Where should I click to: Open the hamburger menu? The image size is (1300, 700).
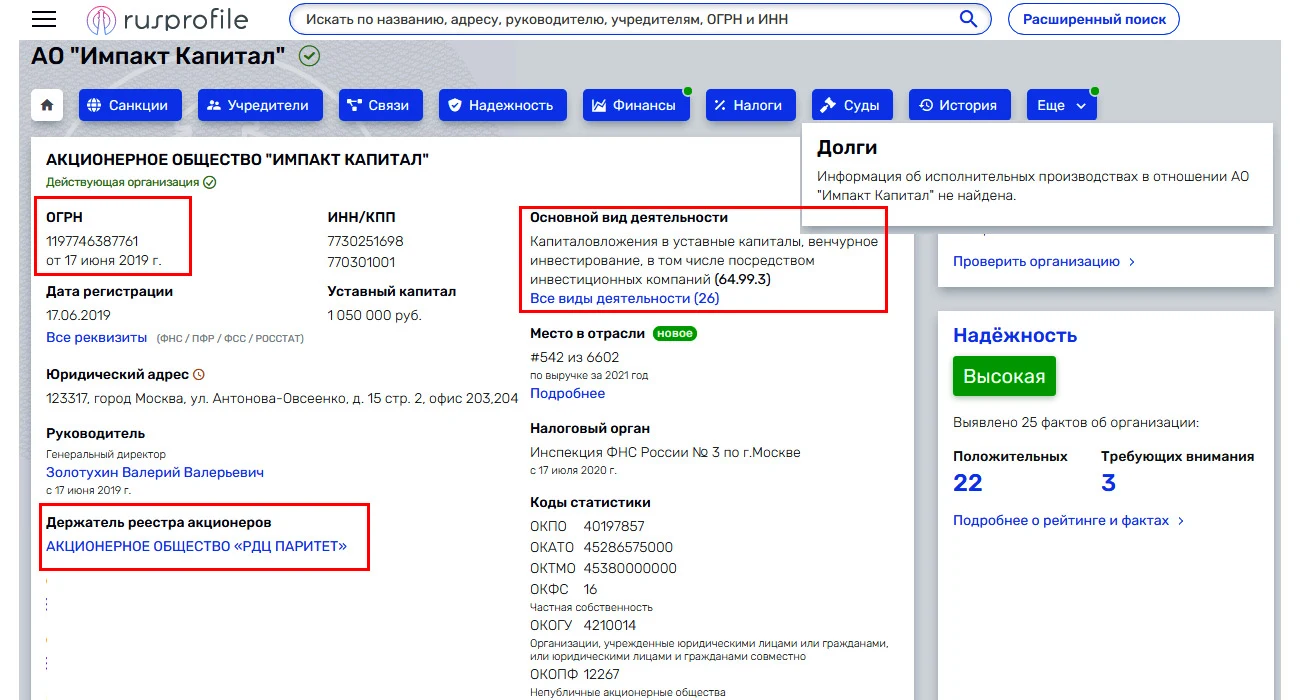[44, 19]
